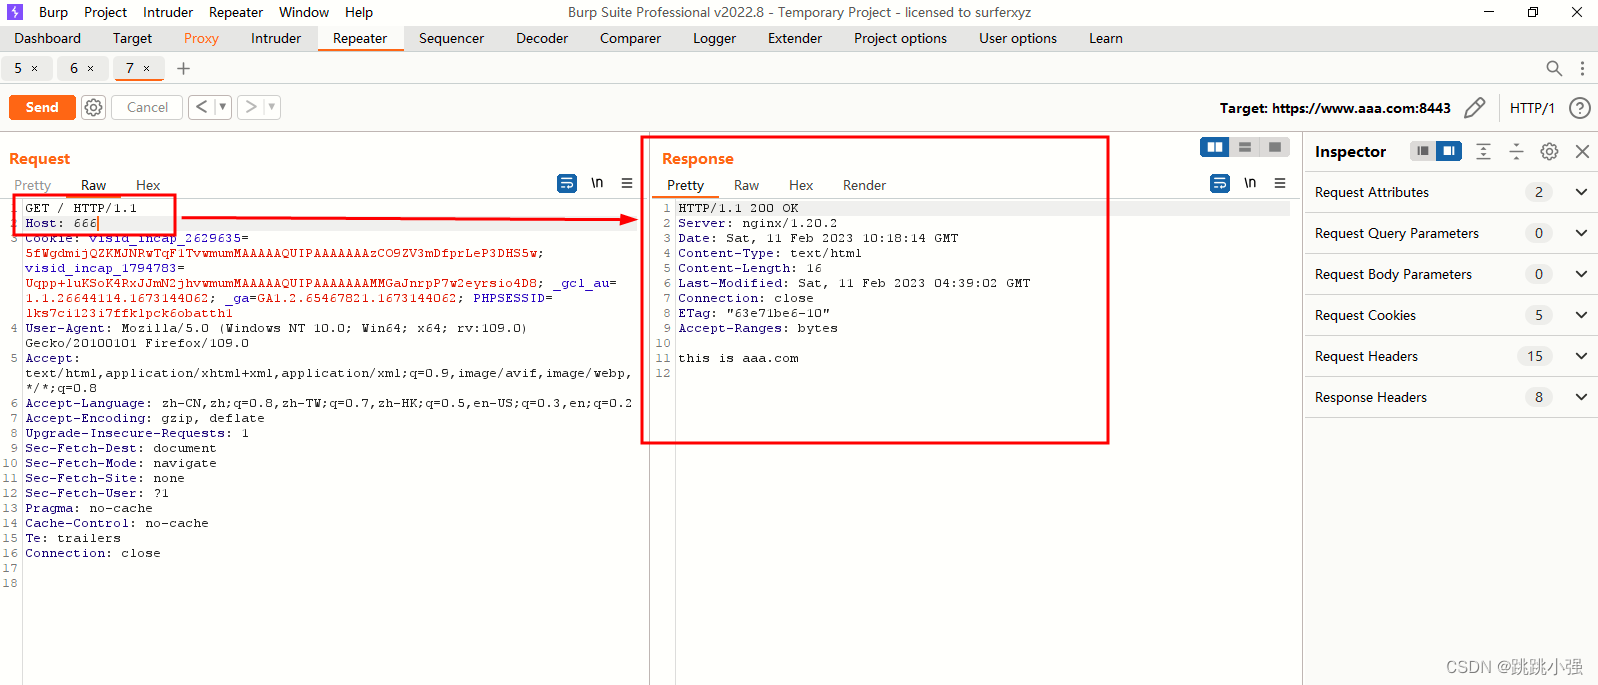Open help question mark icon

pos(1580,108)
